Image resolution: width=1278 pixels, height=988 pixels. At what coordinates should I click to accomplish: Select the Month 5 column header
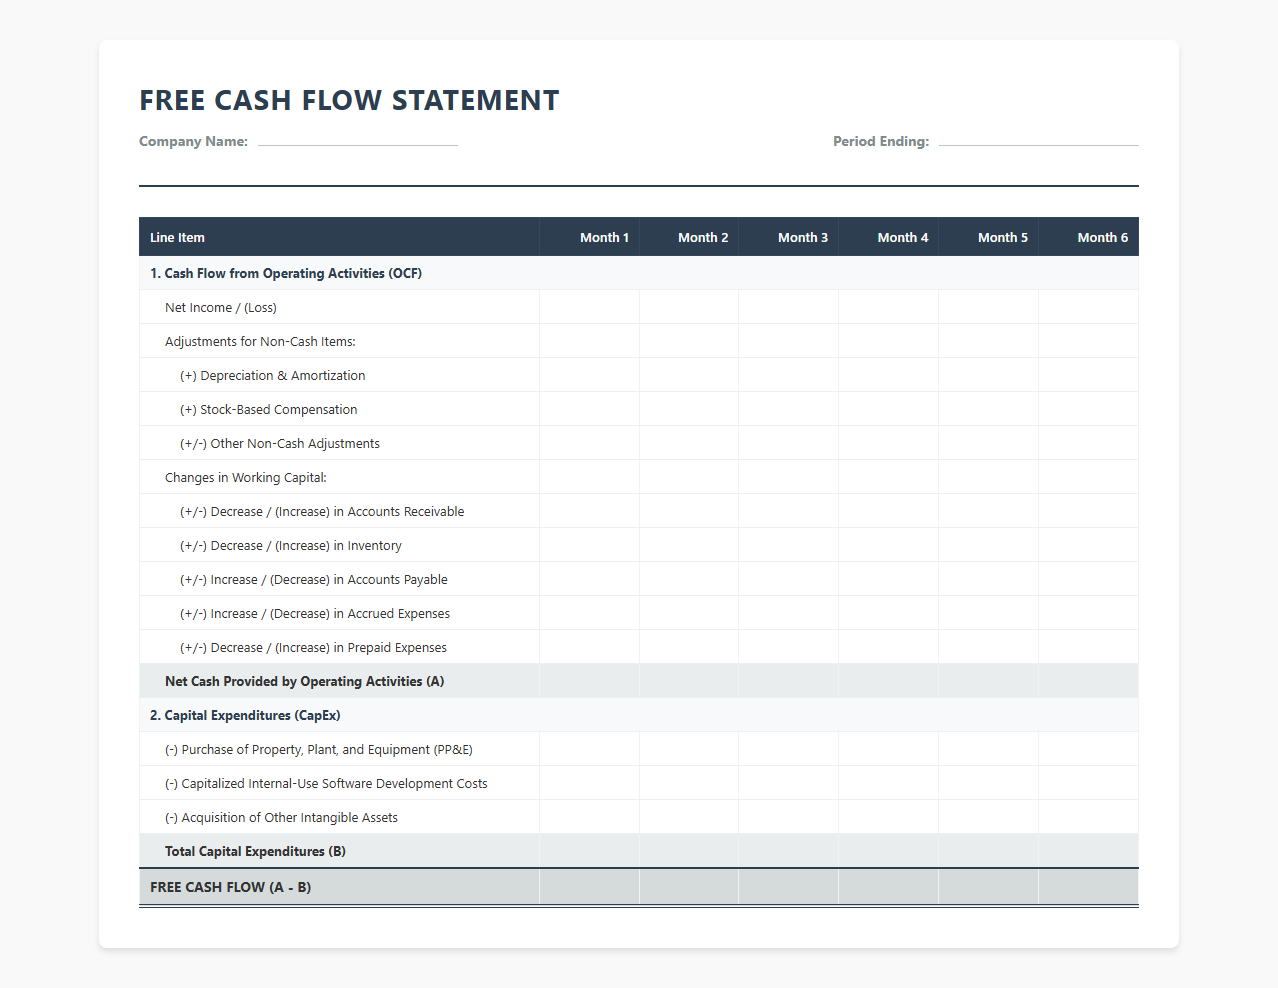tap(989, 237)
